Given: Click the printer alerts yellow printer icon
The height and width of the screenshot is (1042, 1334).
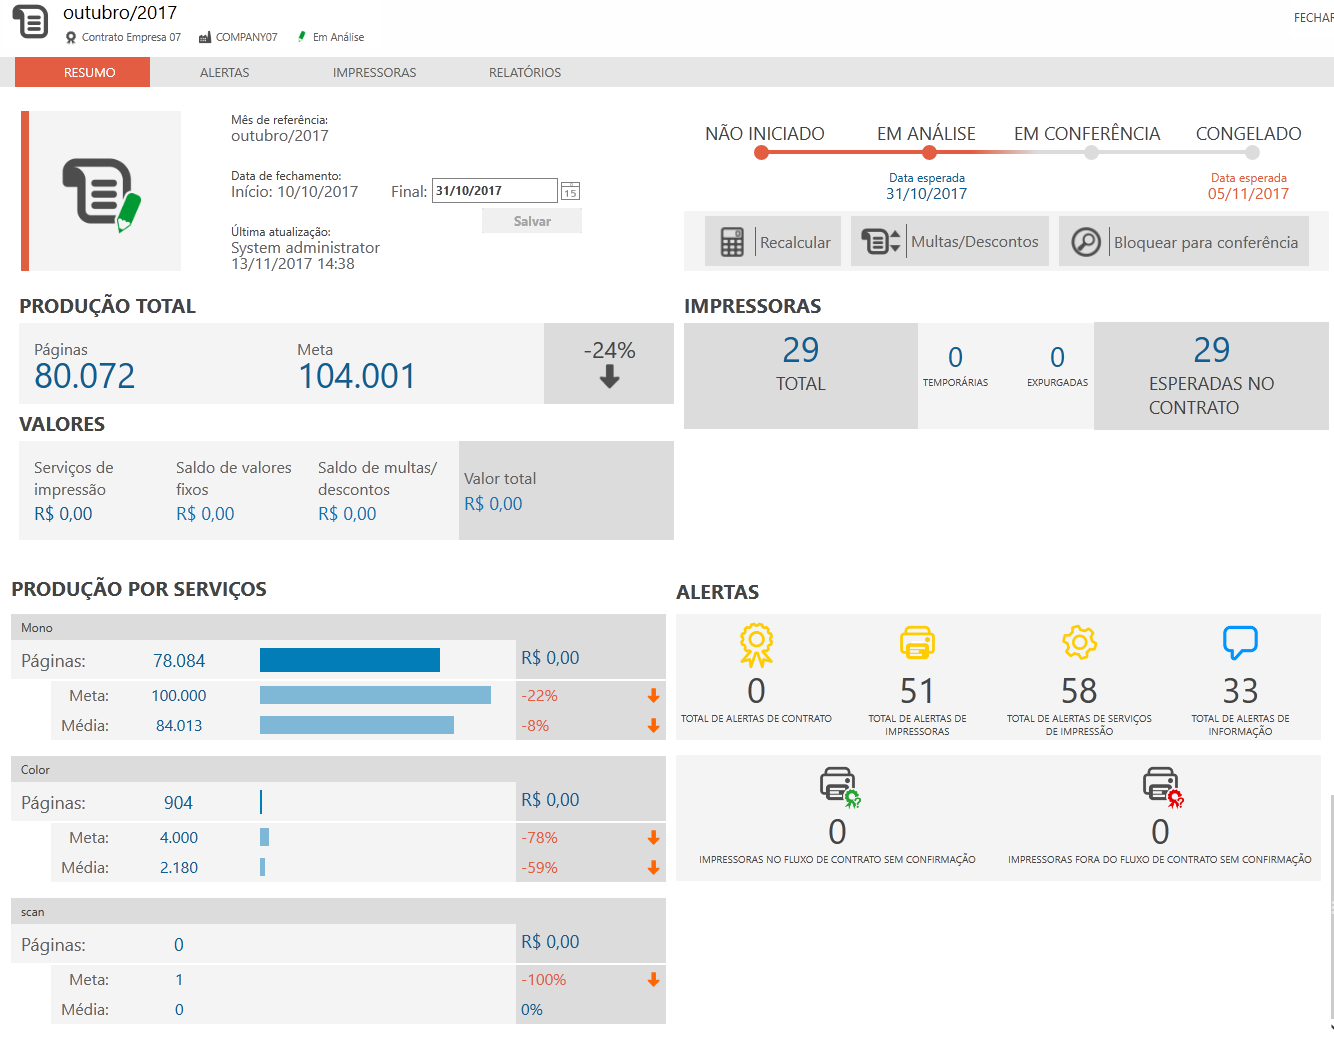Looking at the screenshot, I should 917,643.
